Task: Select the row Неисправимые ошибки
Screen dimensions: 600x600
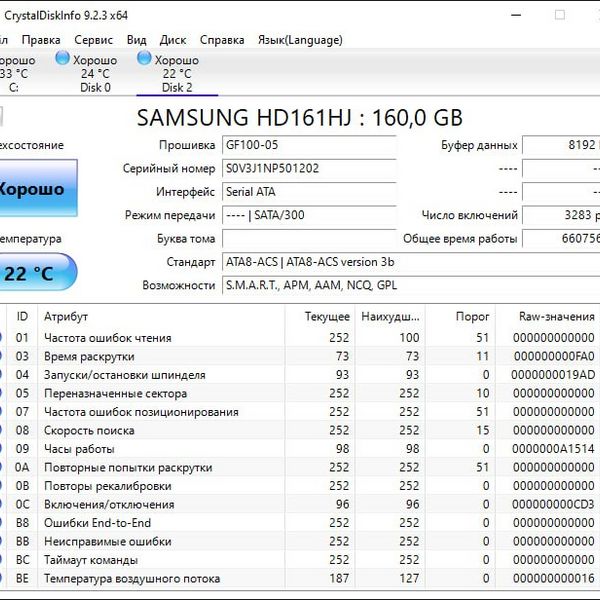Action: click(300, 541)
